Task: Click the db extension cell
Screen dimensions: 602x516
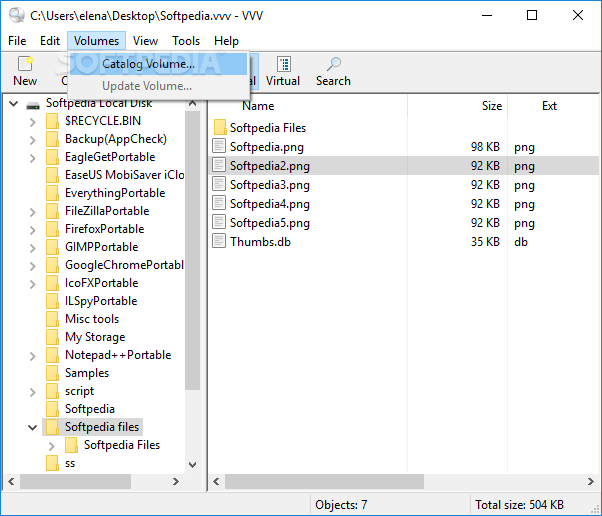Action: pyautogui.click(x=521, y=241)
